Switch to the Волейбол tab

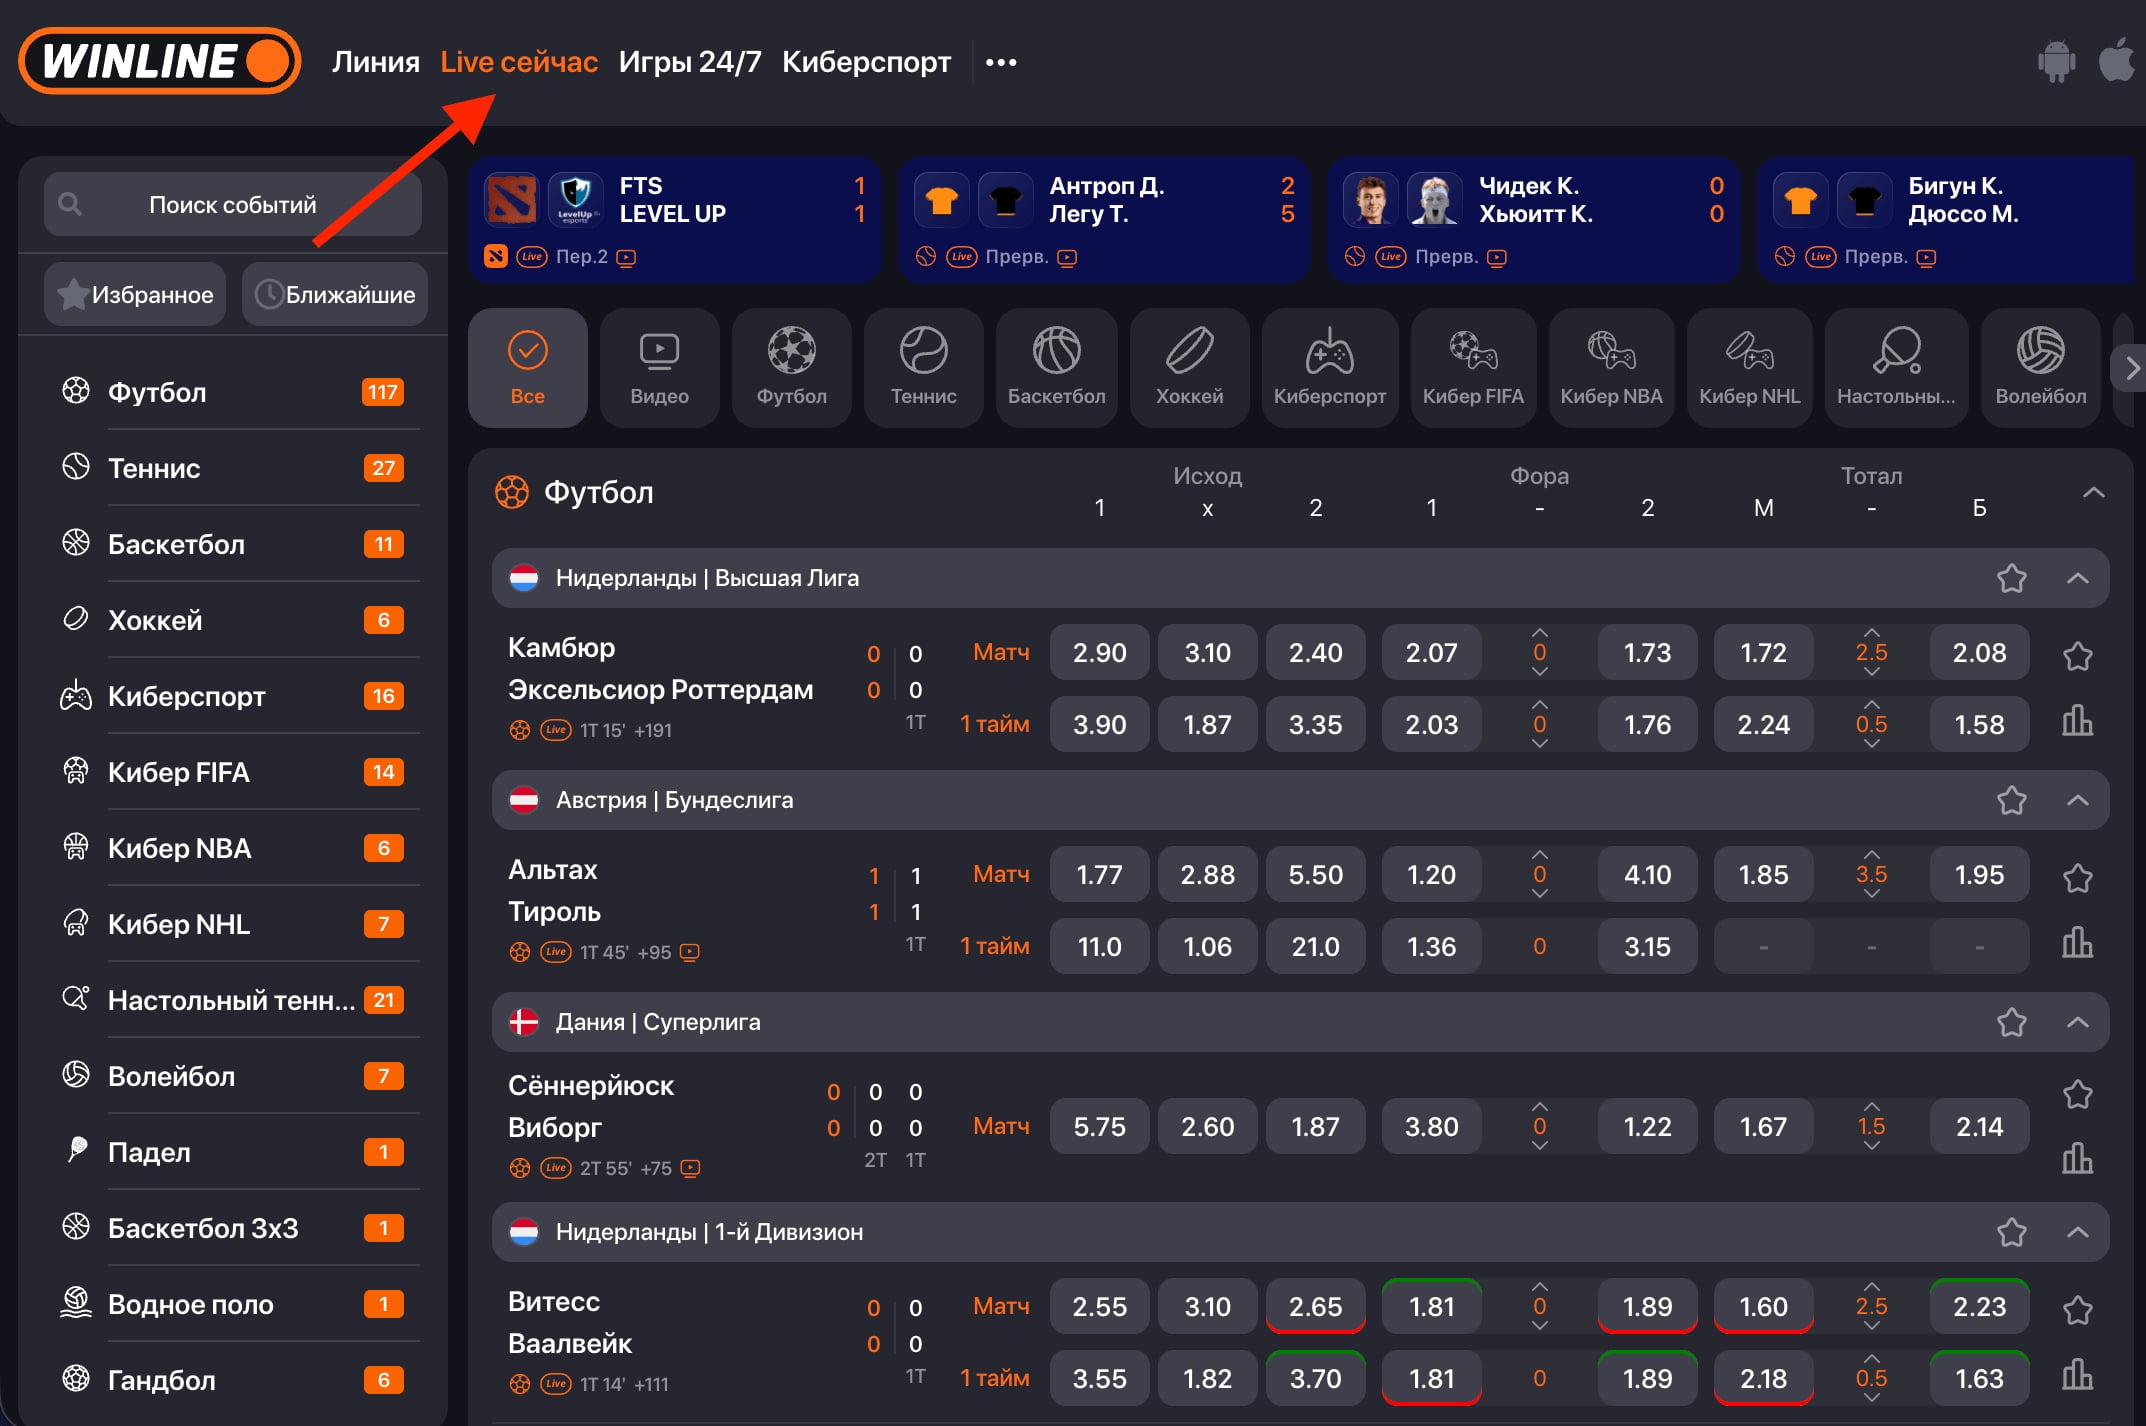pos(2041,368)
